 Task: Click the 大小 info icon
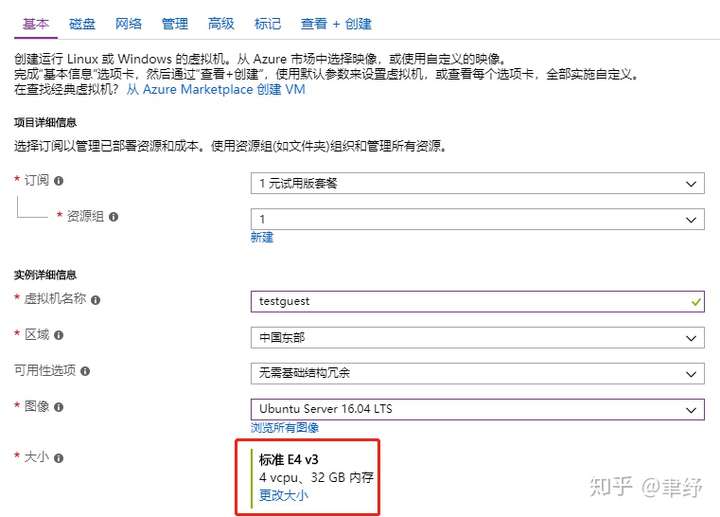58,458
